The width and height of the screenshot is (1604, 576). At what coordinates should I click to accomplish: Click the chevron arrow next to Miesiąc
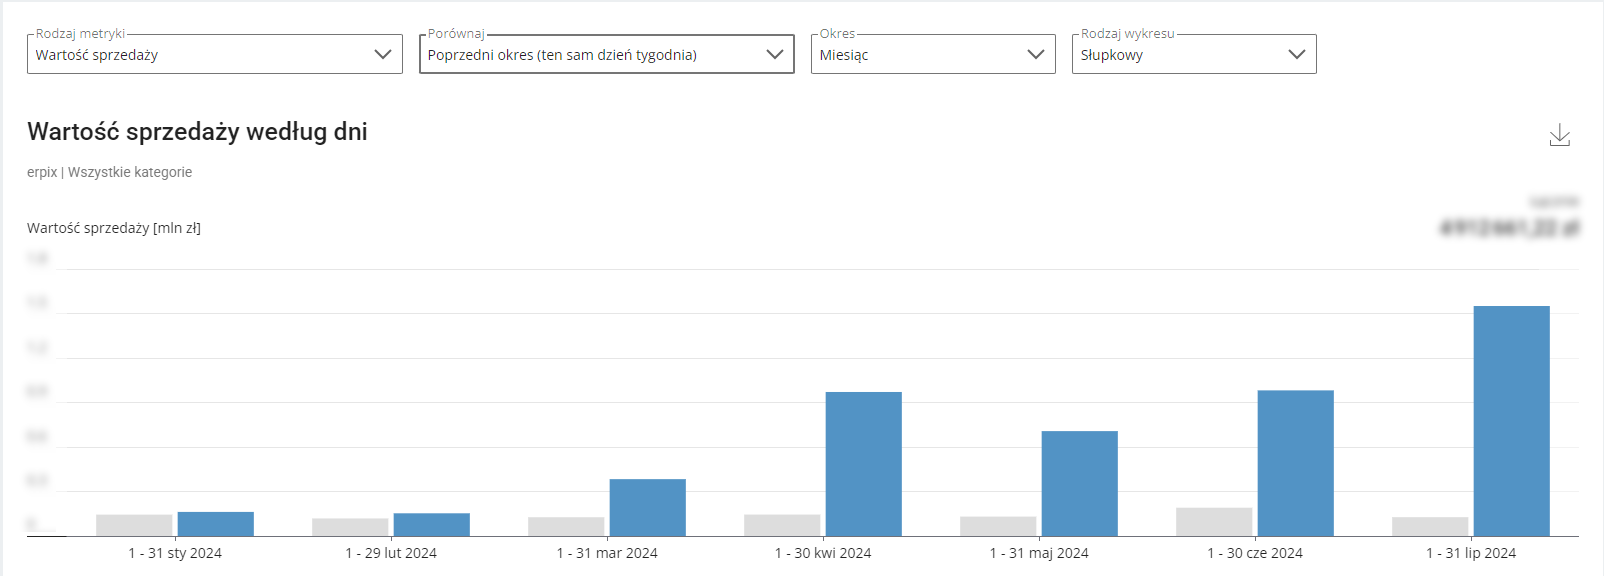pos(1035,54)
